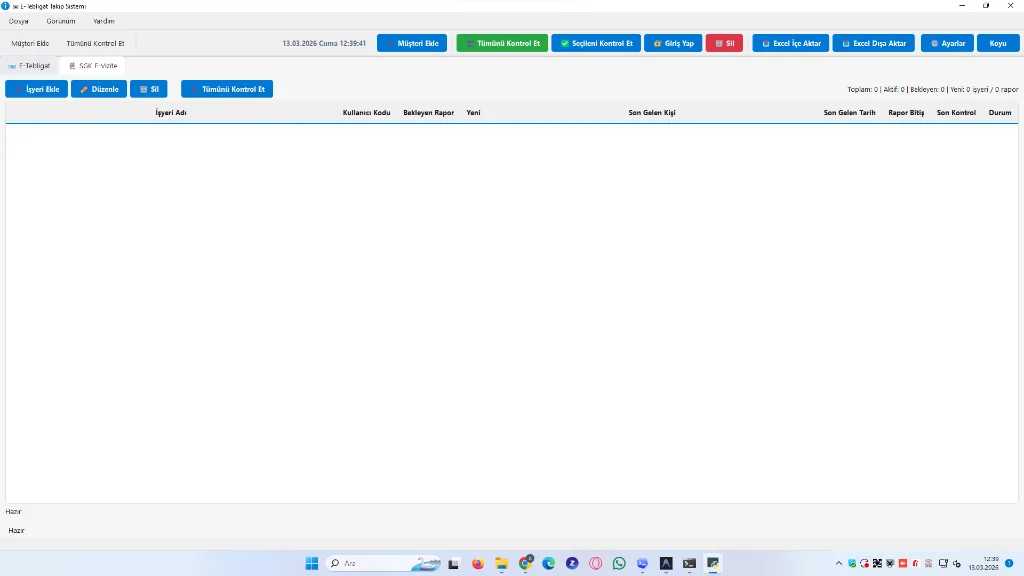1024x576 pixels.
Task: Click the Düzenle pencil edit button
Action: tap(99, 89)
